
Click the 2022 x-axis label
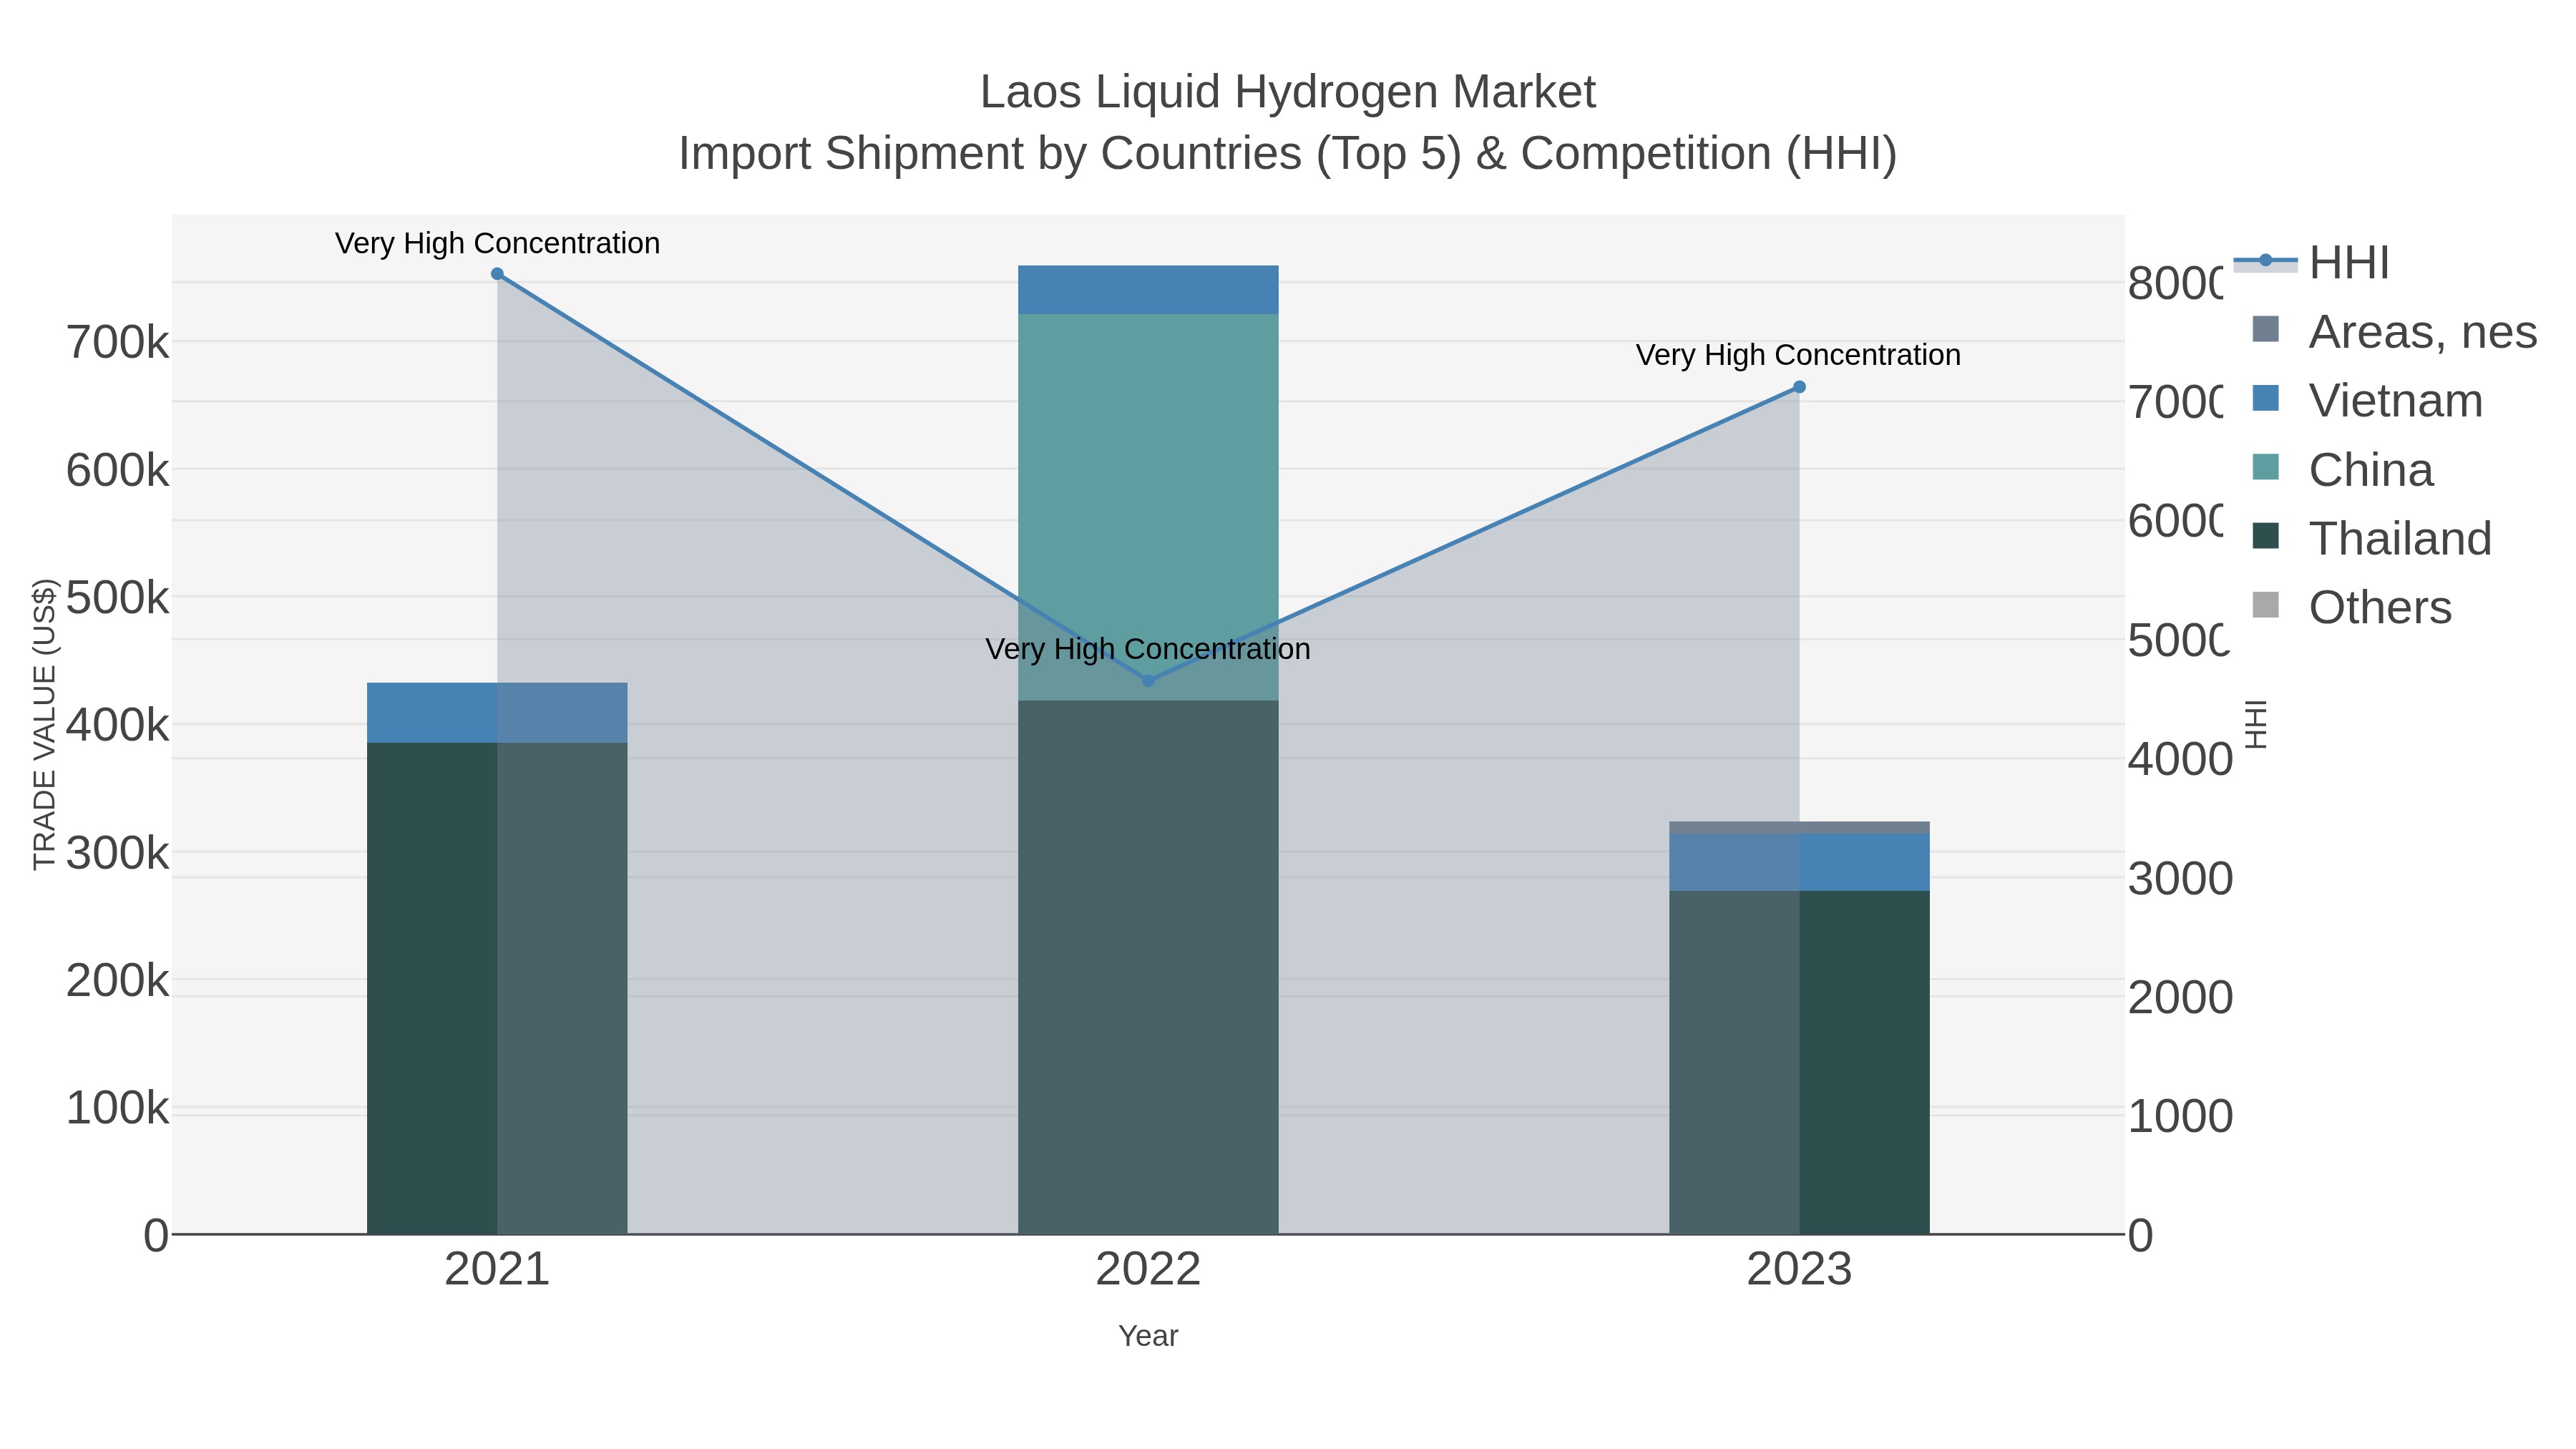(x=1148, y=1270)
